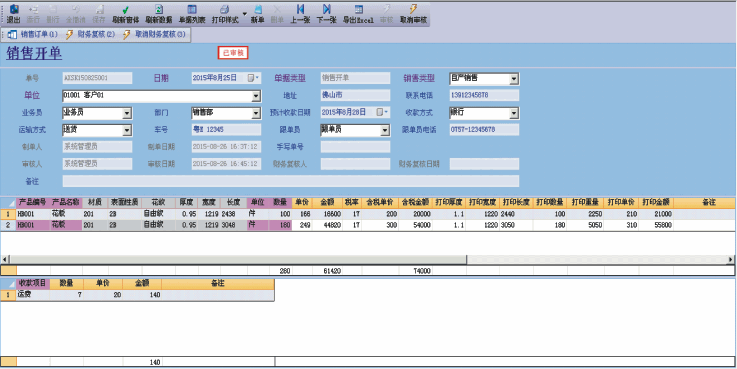The height and width of the screenshot is (369, 737).
Task: Open the 取消财务复核 (3) item
Action: (154, 34)
